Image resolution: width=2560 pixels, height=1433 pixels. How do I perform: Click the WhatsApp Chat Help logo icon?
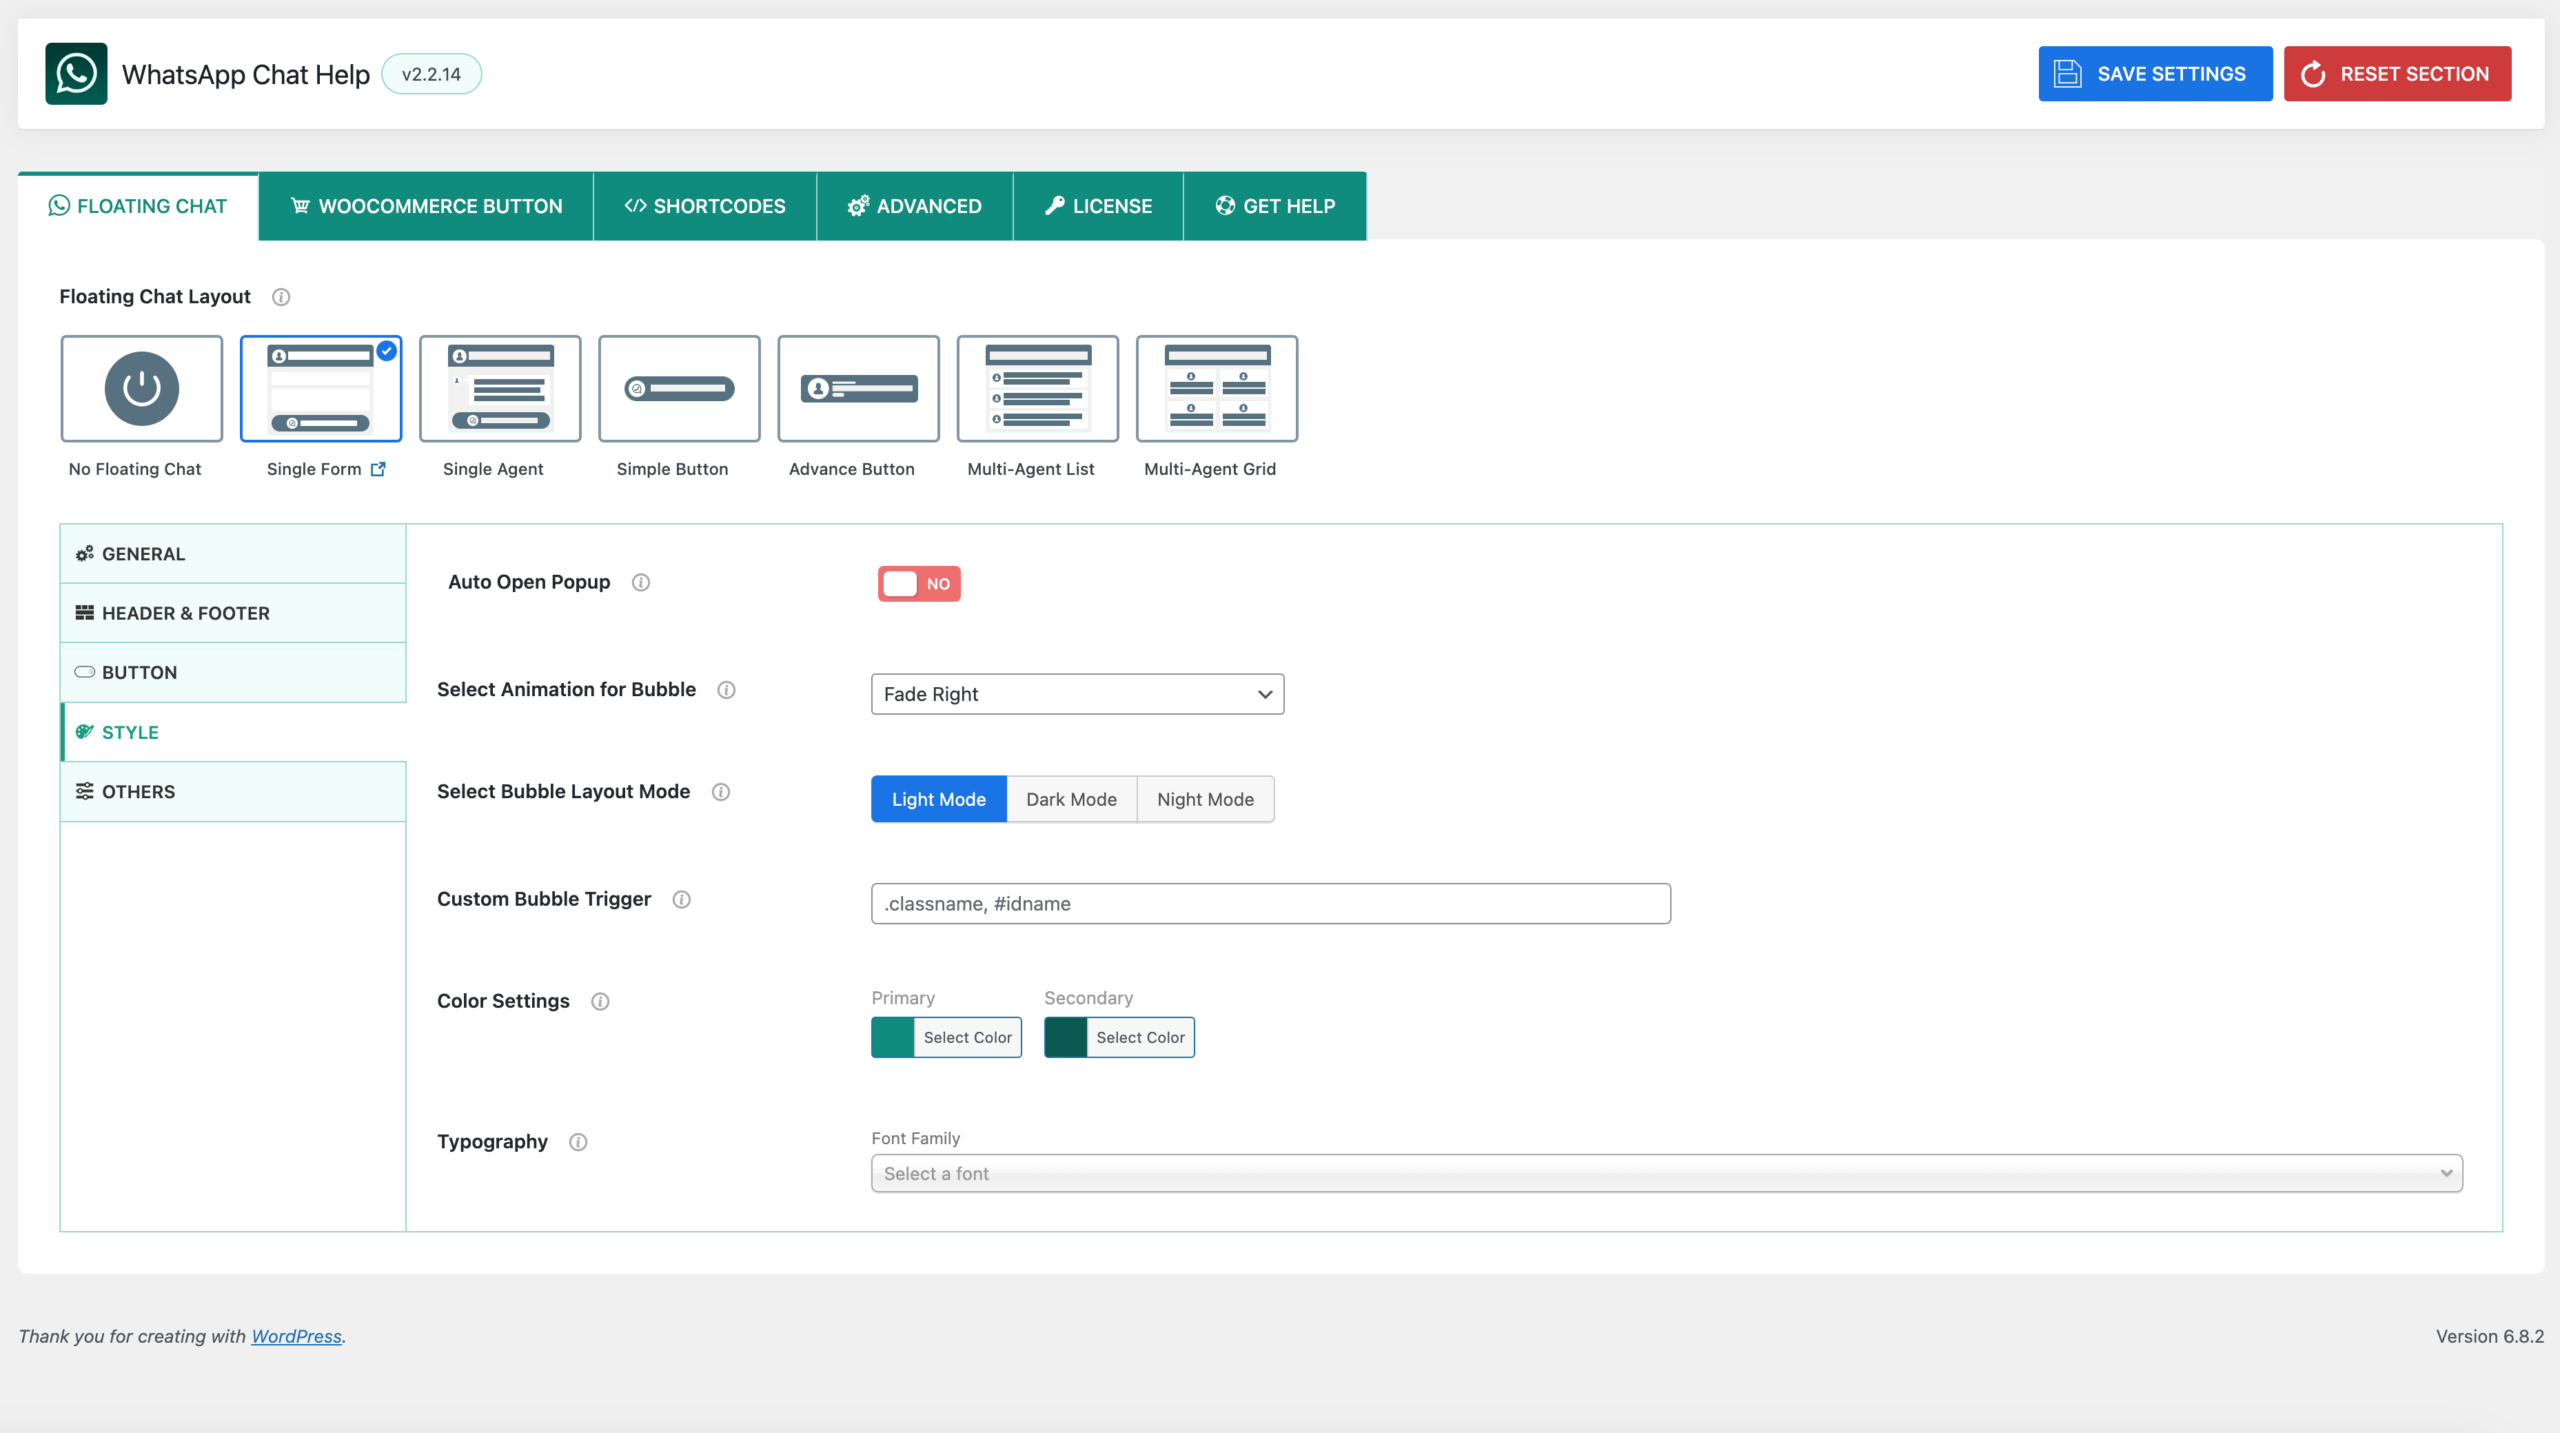point(76,73)
